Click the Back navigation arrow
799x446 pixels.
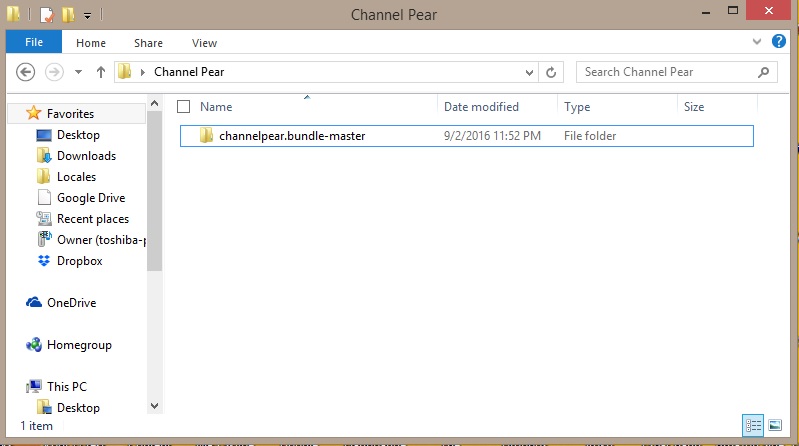click(x=27, y=72)
